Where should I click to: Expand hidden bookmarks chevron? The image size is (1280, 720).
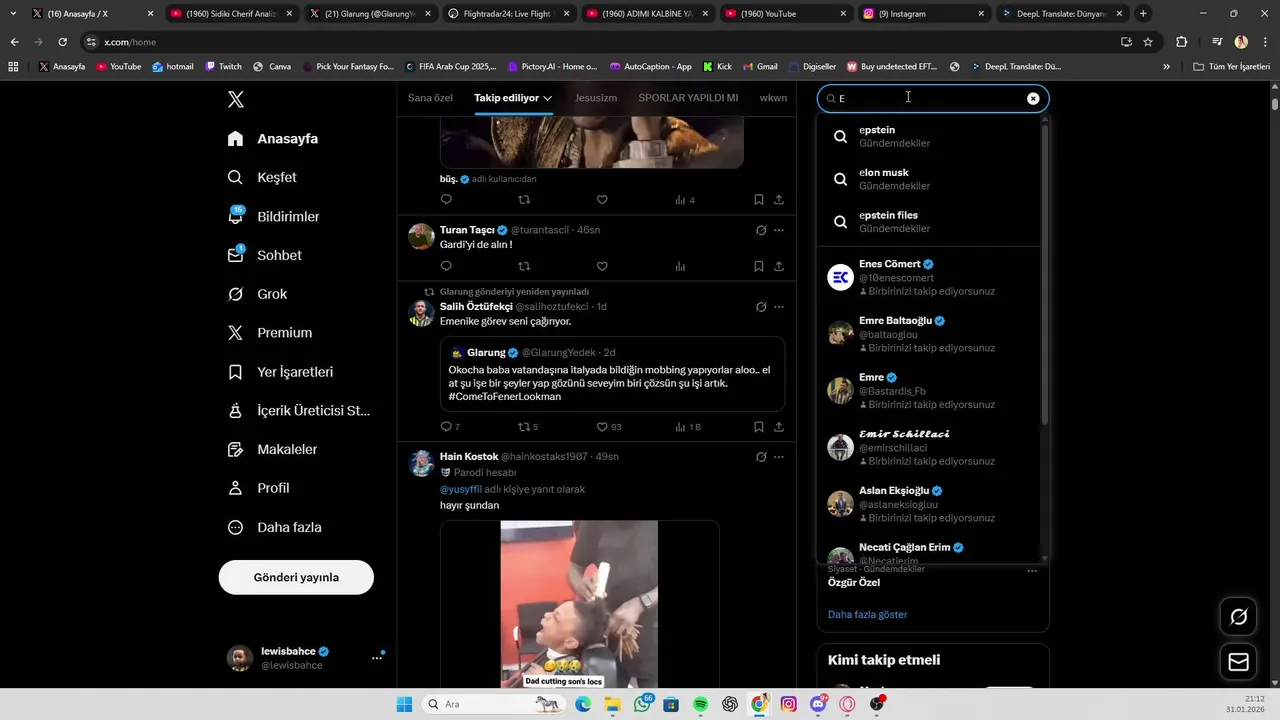[x=1166, y=66]
